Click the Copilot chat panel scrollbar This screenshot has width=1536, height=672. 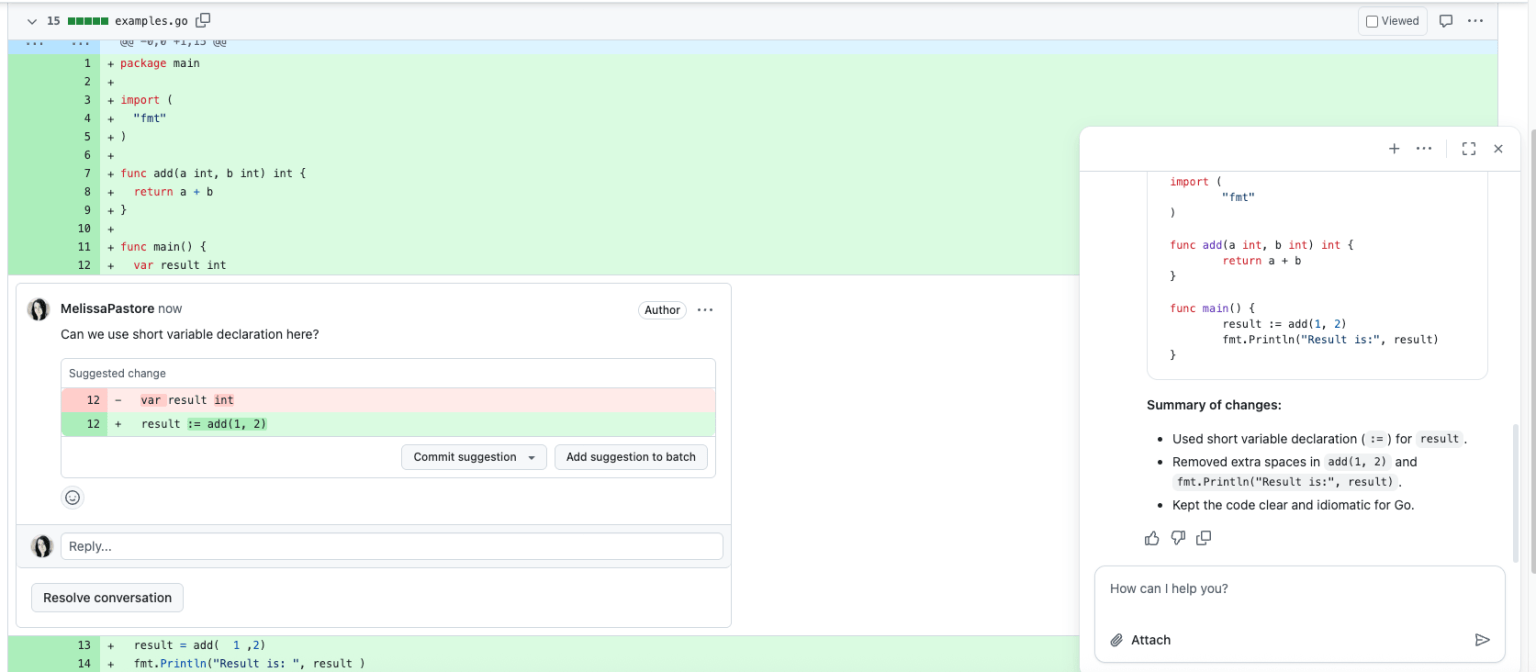click(1514, 494)
